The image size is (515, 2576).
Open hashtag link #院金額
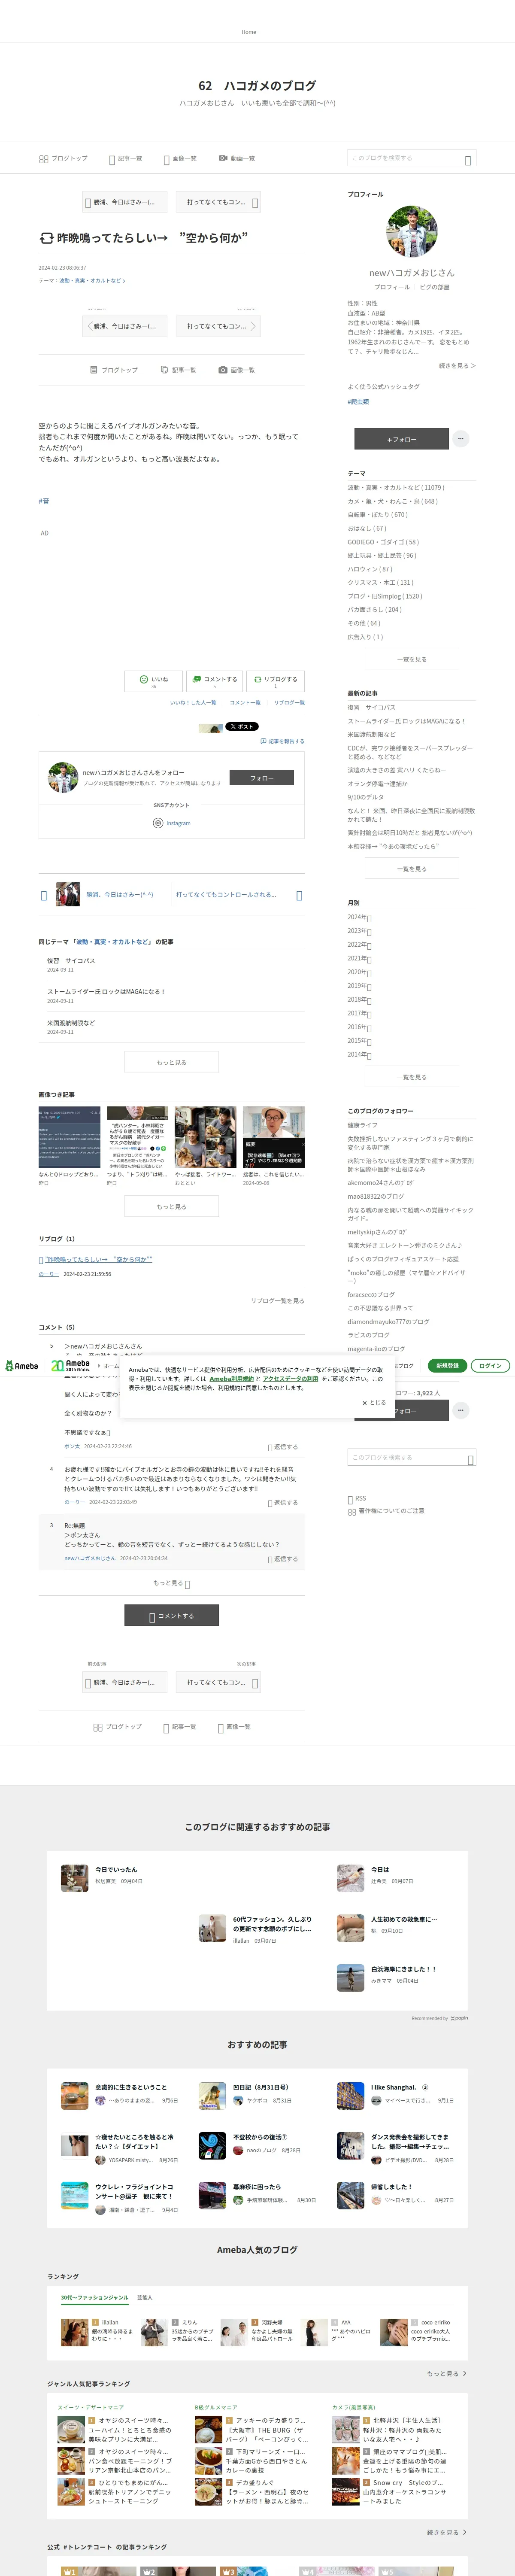click(x=358, y=402)
